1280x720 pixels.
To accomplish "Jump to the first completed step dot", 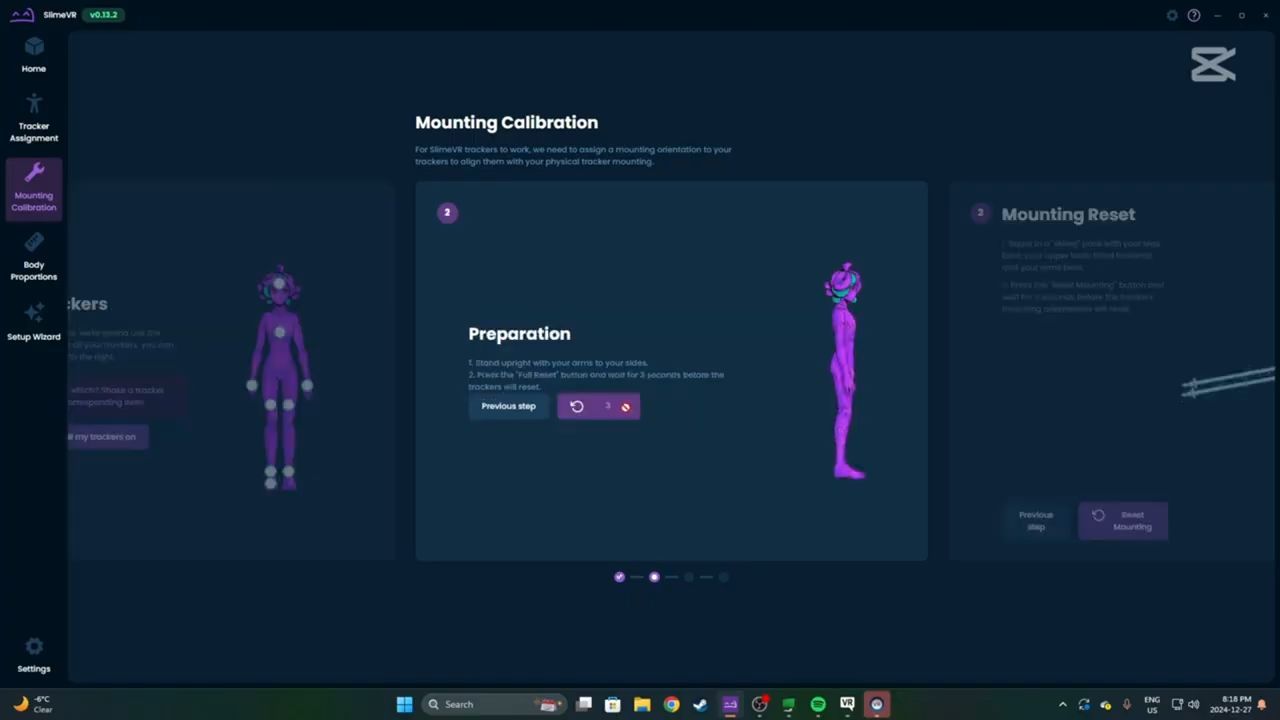I will pyautogui.click(x=619, y=577).
